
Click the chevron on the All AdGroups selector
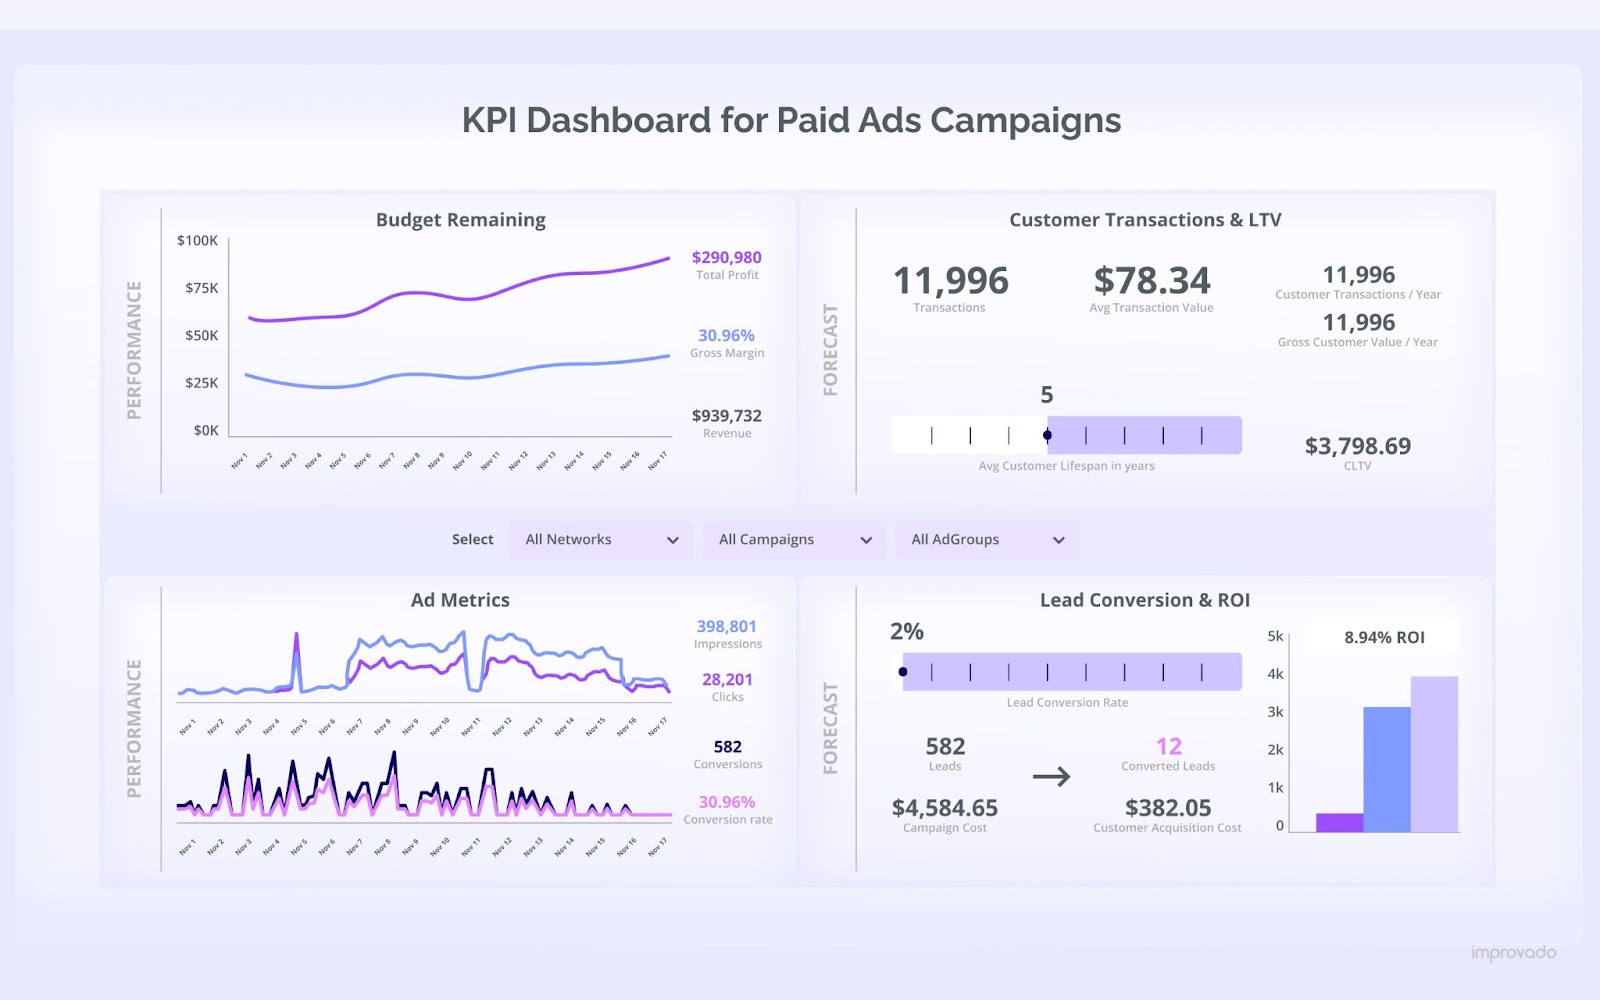pyautogui.click(x=1059, y=539)
